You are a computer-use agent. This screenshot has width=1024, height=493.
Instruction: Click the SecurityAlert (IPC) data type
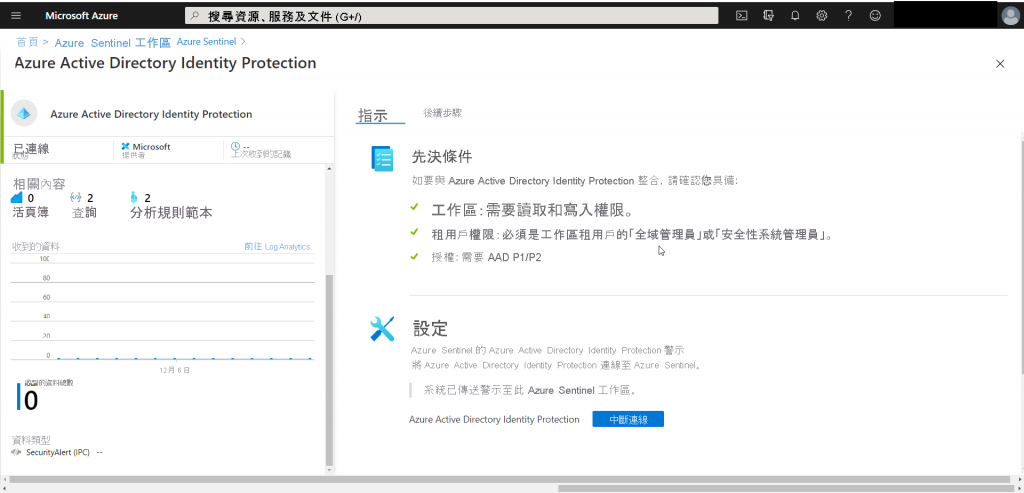[x=57, y=452]
